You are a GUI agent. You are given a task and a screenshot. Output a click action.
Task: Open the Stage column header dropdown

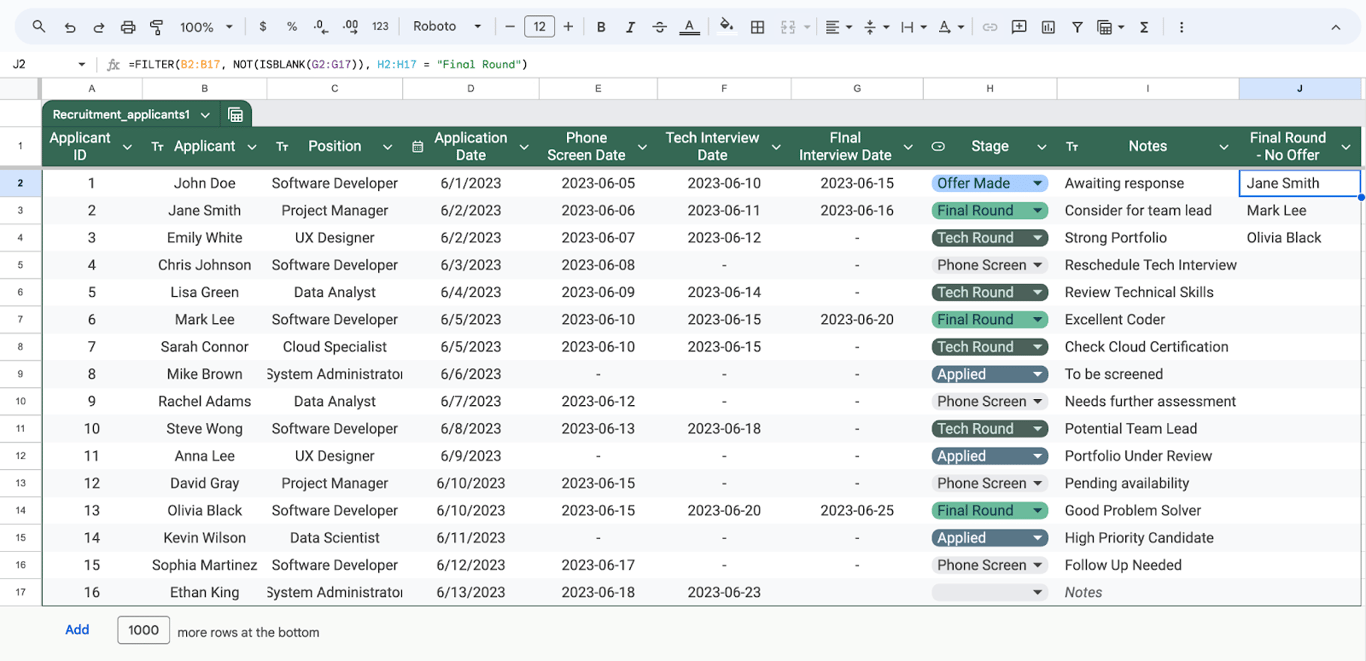1041,147
